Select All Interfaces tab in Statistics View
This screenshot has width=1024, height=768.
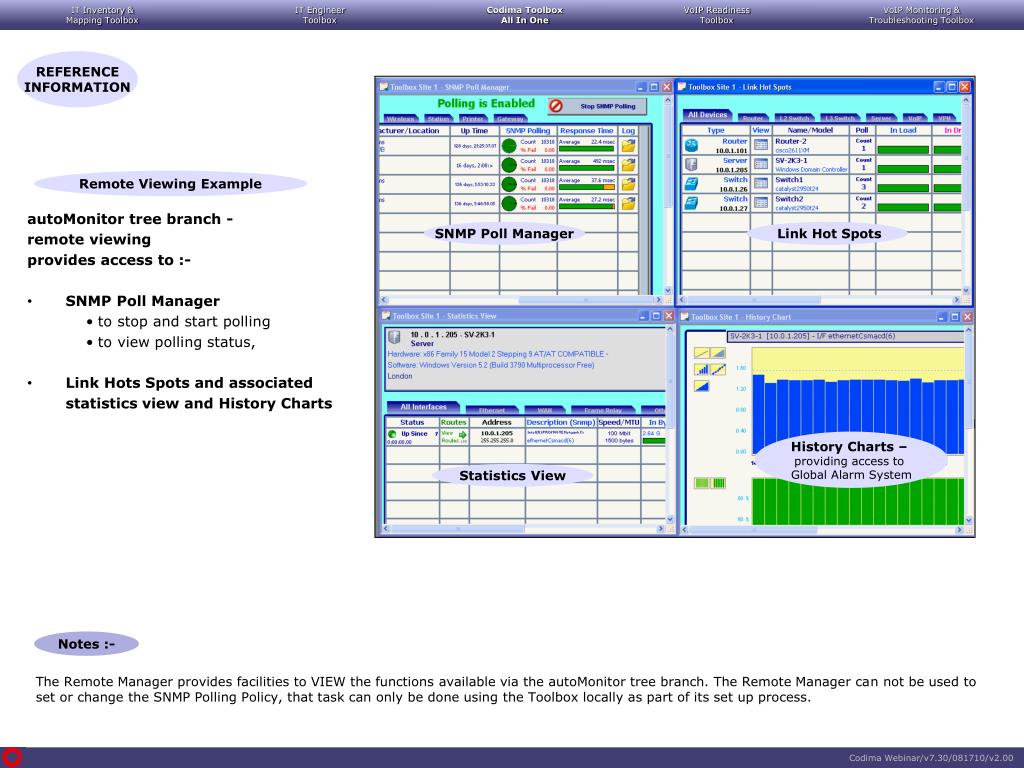(x=423, y=407)
